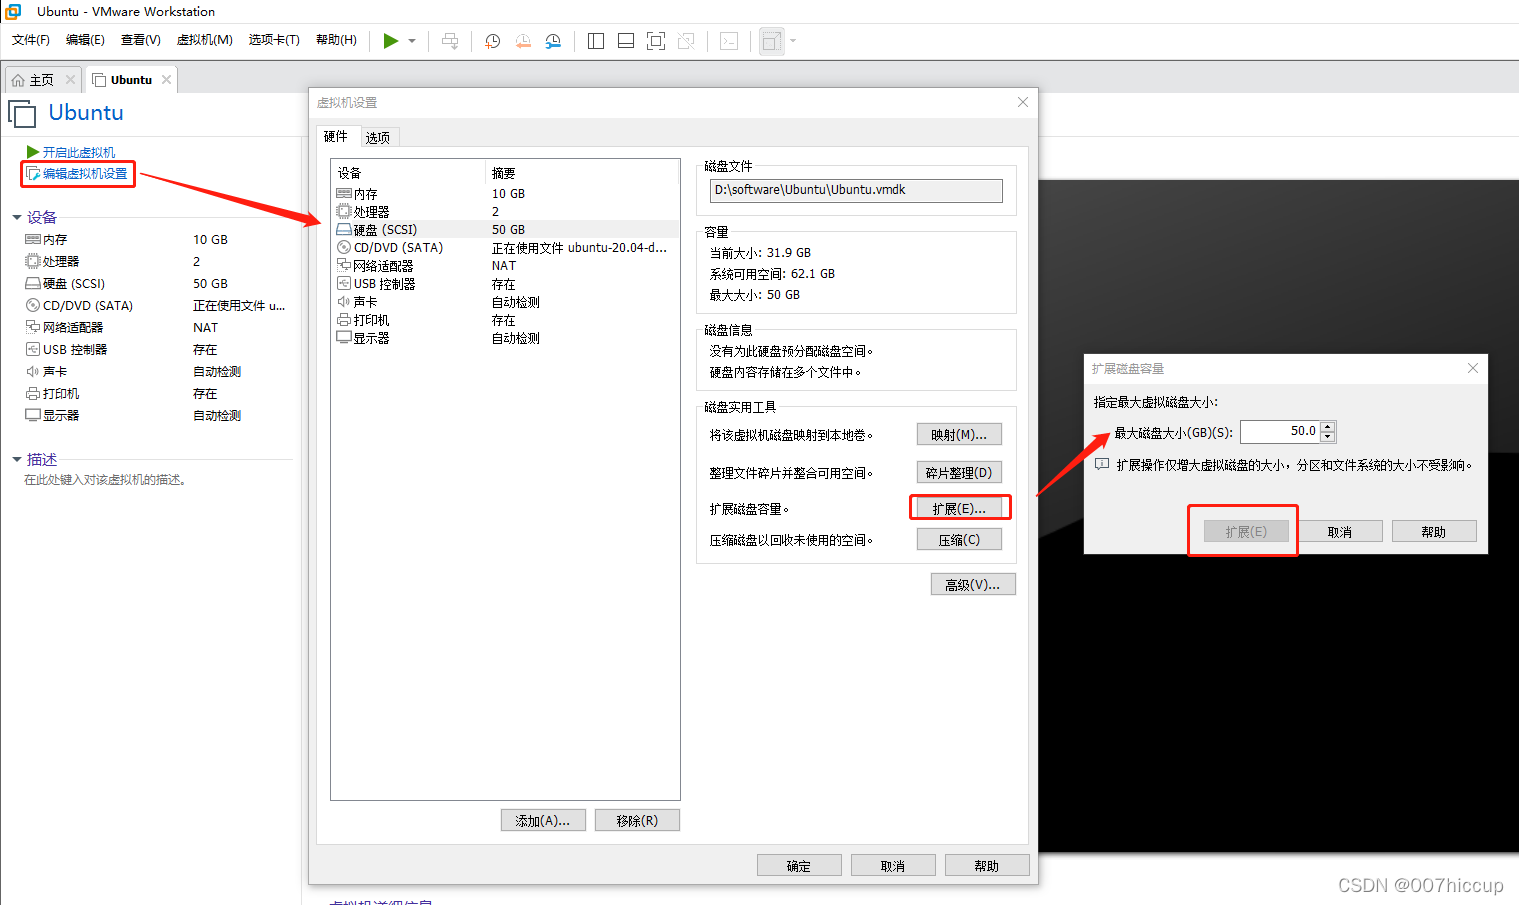The height and width of the screenshot is (905, 1519).
Task: Click the description text field under 描述
Action: [105, 480]
